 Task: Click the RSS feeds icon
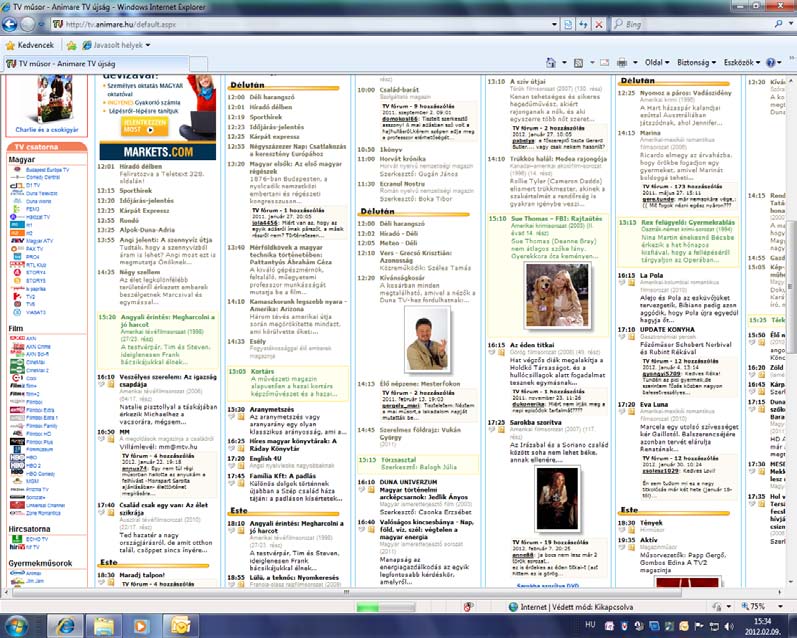578,63
